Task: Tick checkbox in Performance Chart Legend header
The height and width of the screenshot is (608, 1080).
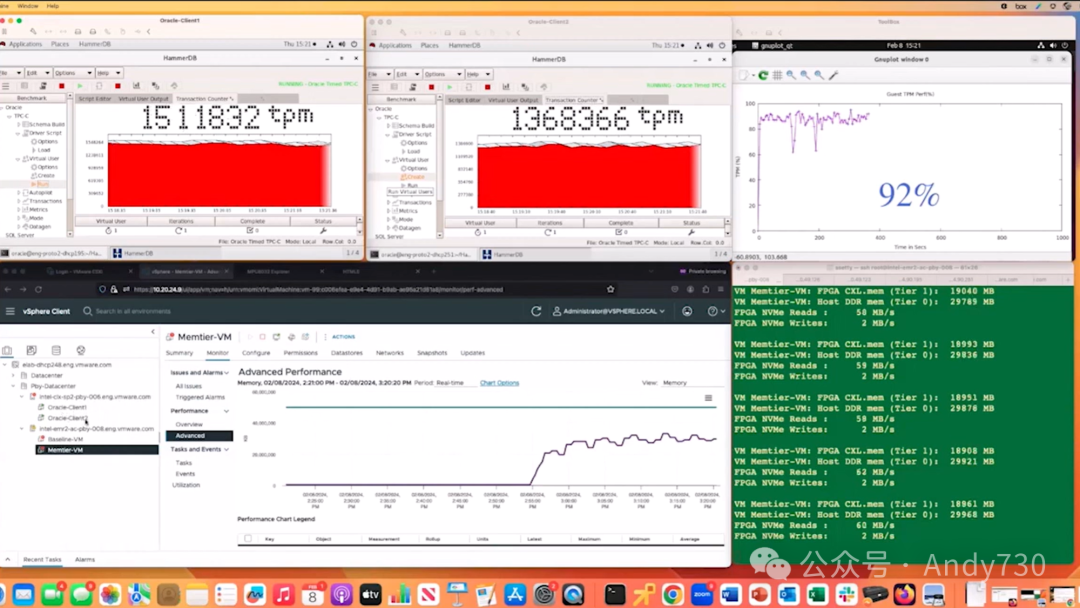Action: 248,539
